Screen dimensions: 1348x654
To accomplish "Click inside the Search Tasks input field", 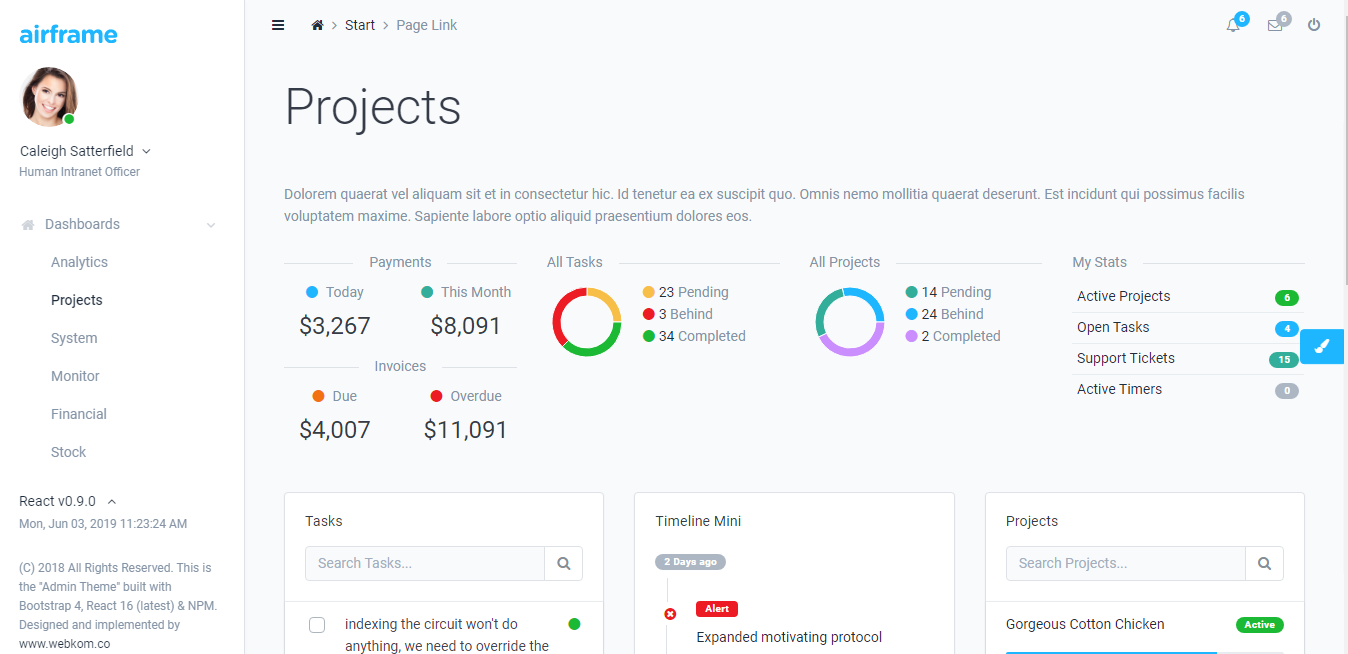I will click(425, 563).
